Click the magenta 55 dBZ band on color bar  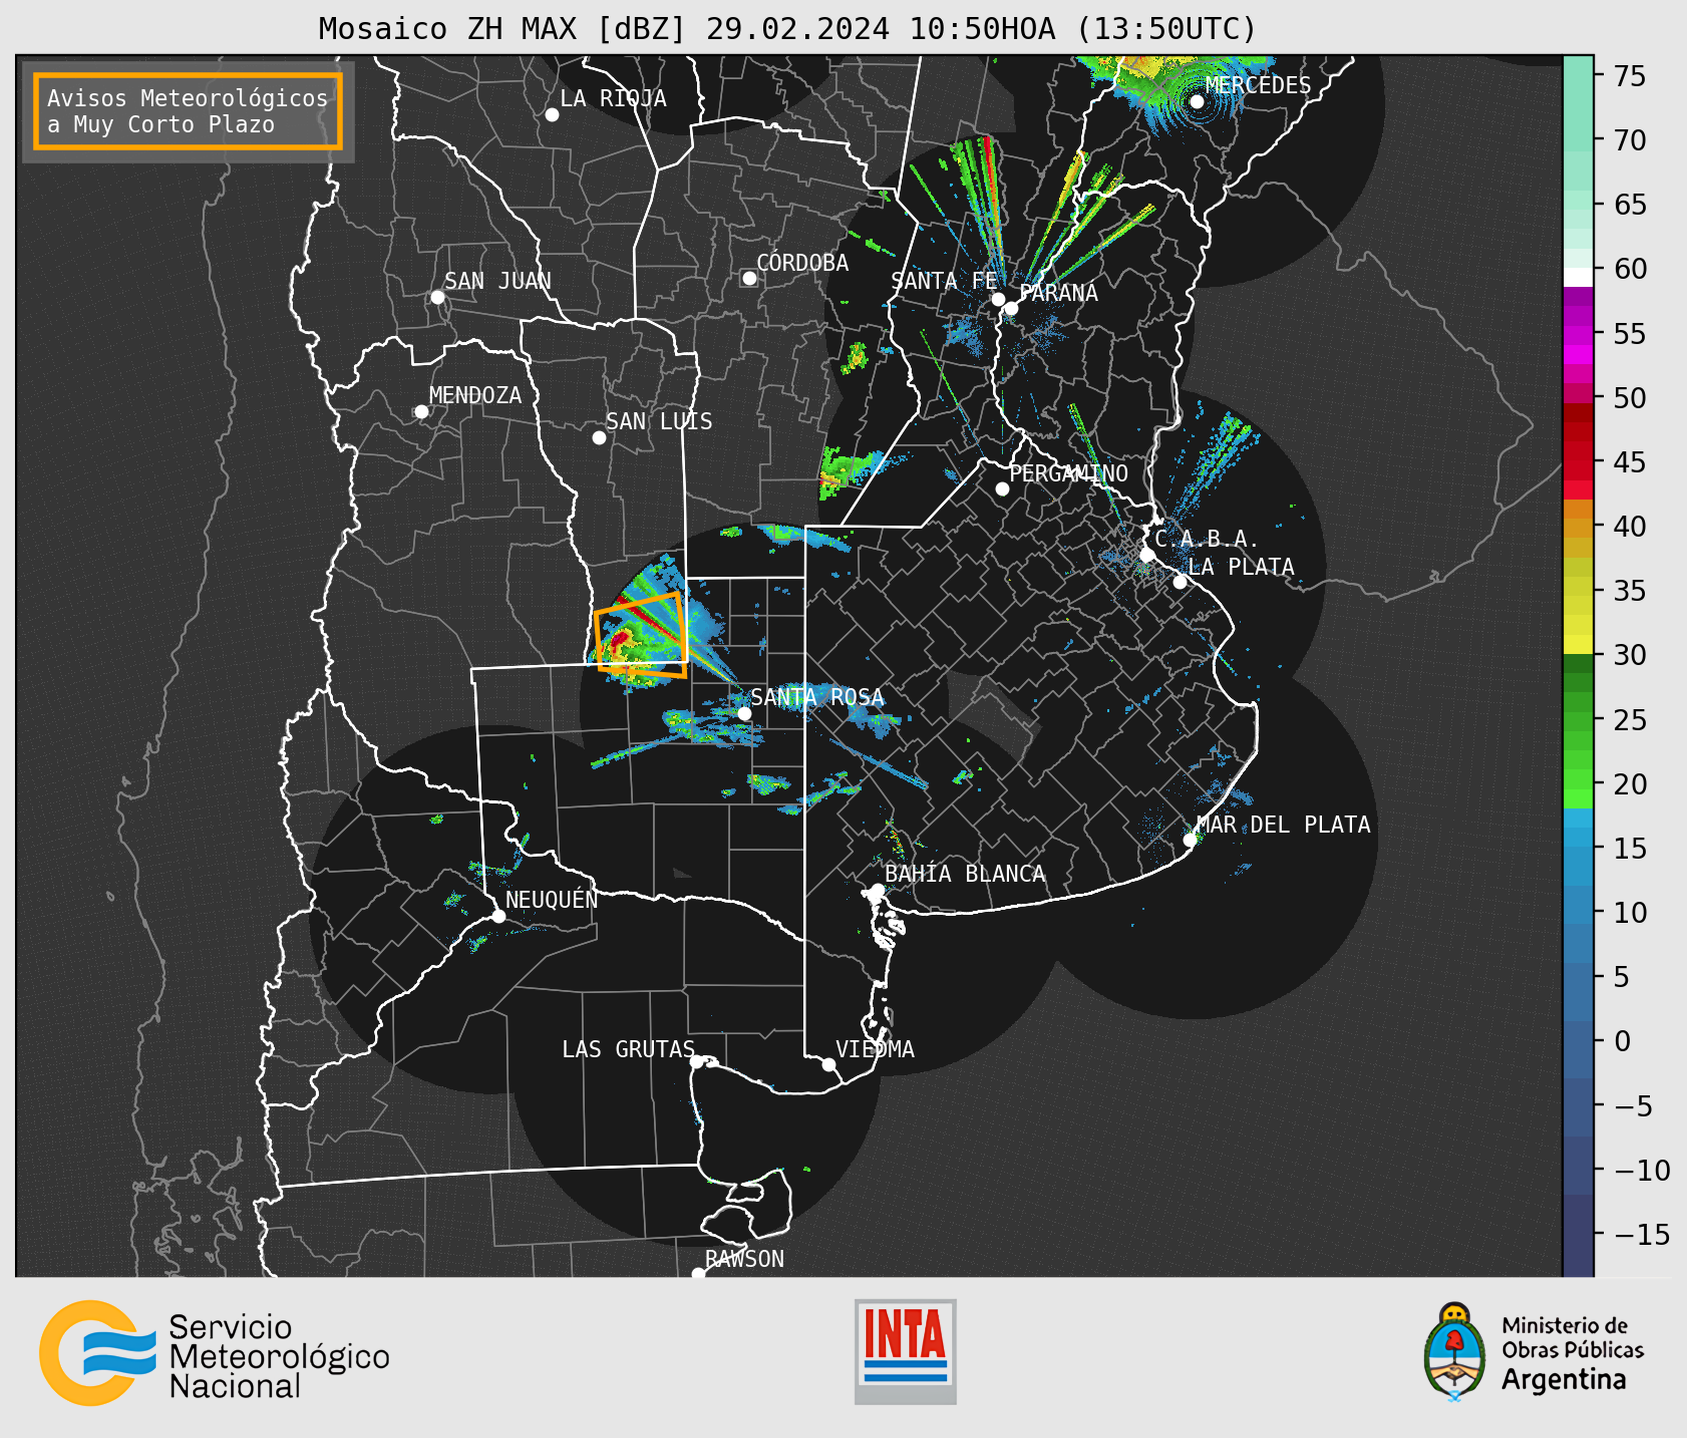(1578, 334)
